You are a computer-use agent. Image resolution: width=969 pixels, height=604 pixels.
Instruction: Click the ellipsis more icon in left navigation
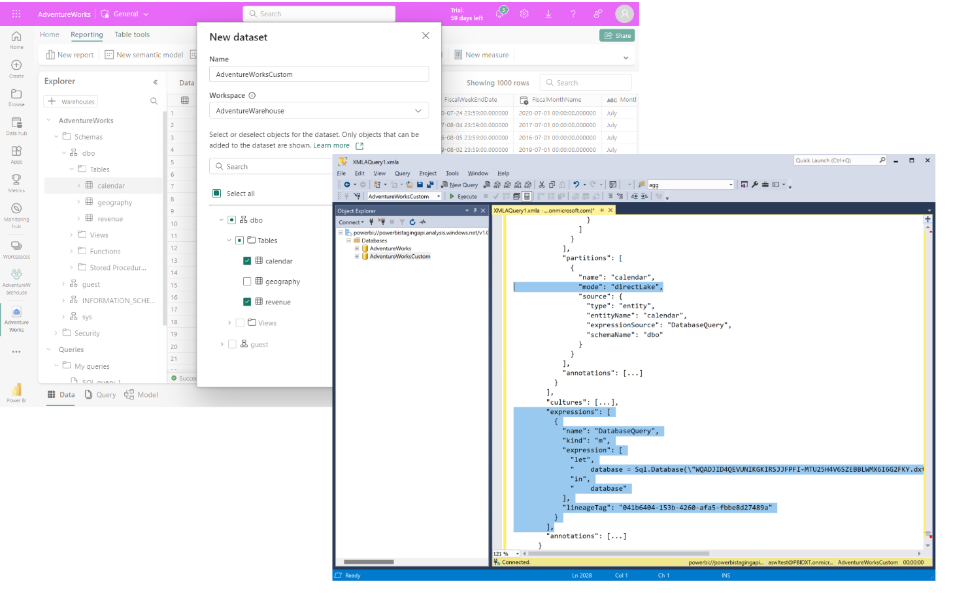tap(17, 352)
